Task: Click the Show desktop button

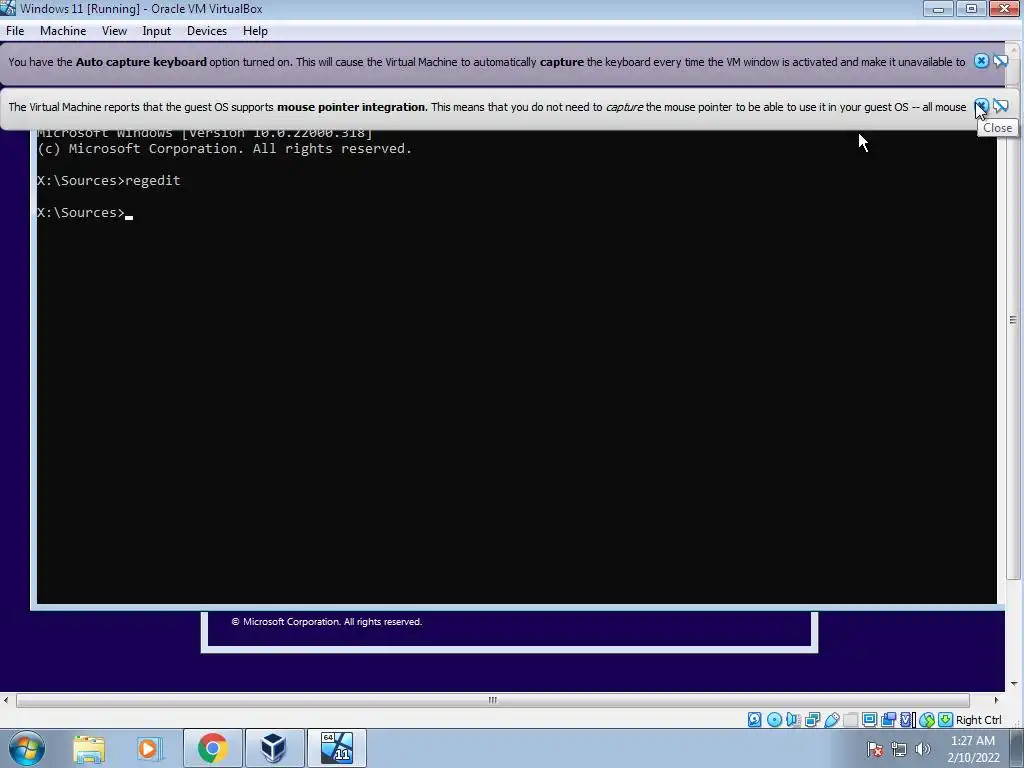Action: pyautogui.click(x=1017, y=748)
